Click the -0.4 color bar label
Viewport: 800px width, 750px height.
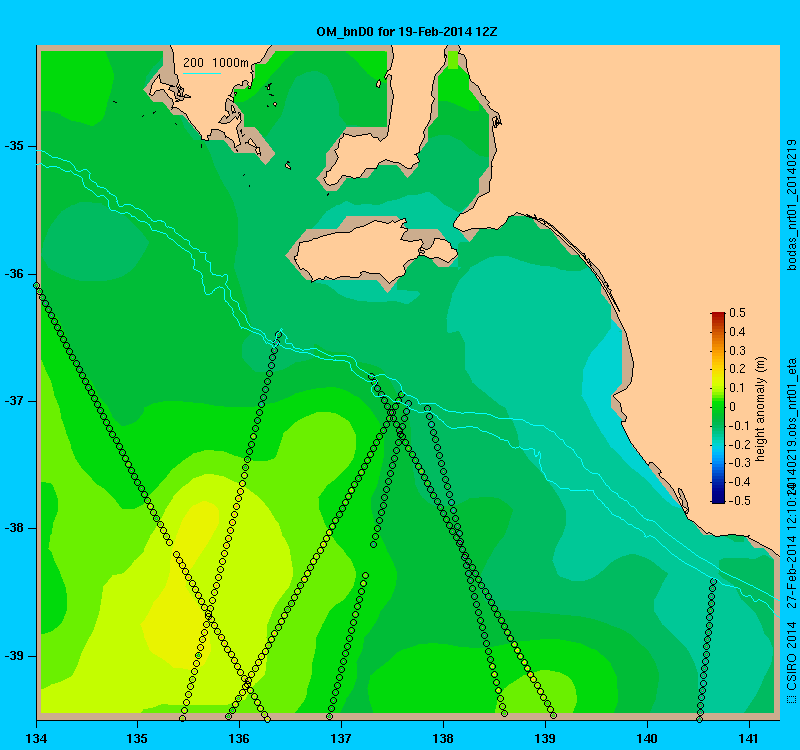click(739, 482)
